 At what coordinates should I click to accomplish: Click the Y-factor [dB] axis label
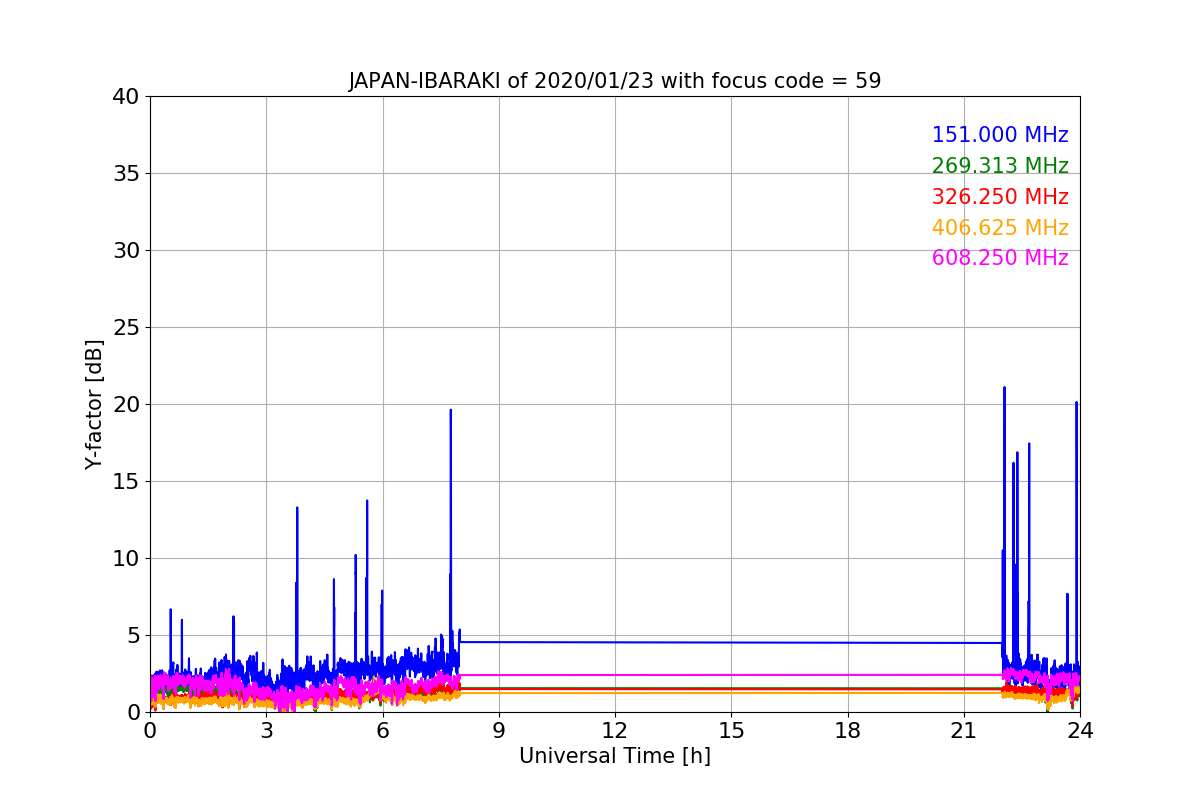tap(94, 404)
